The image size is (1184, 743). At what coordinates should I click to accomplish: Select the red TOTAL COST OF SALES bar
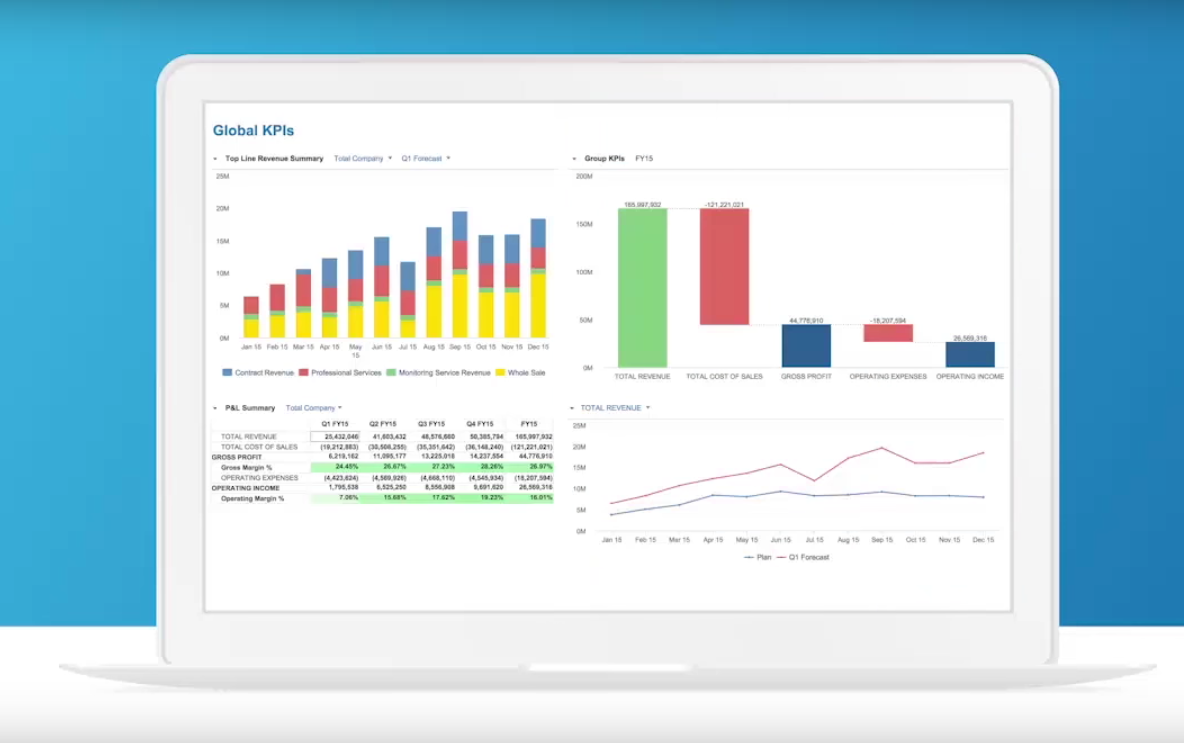pyautogui.click(x=724, y=267)
